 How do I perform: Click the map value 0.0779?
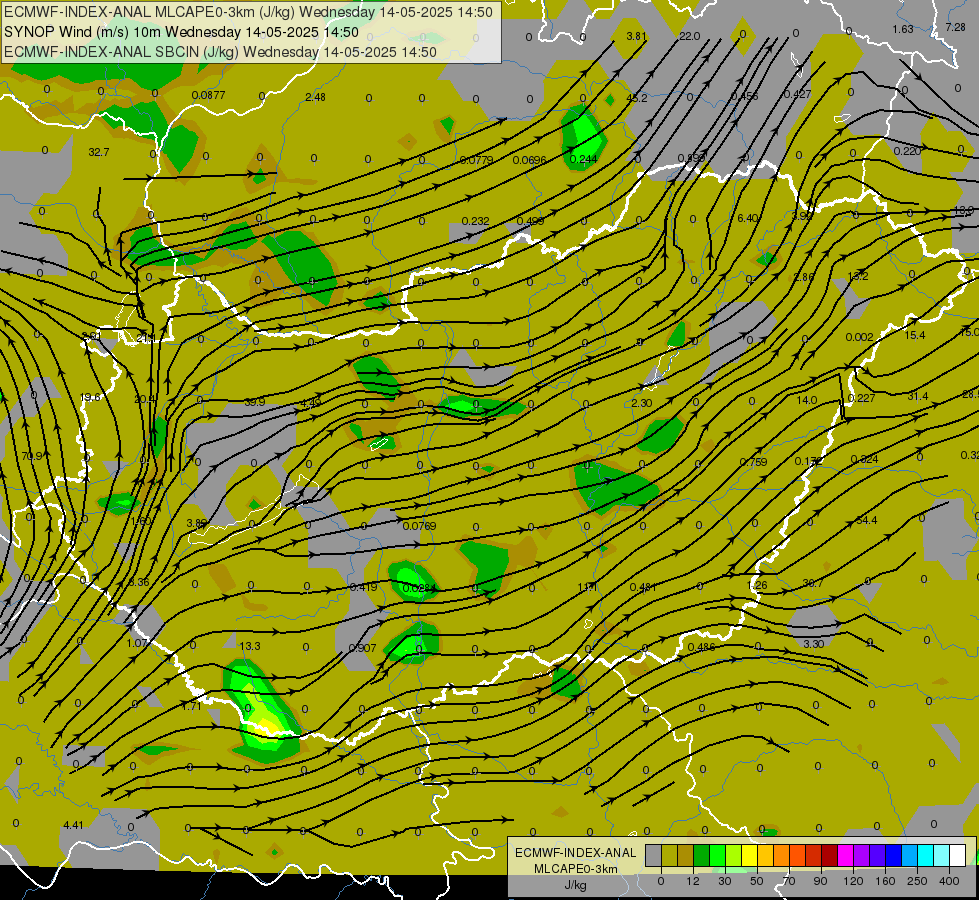476,160
